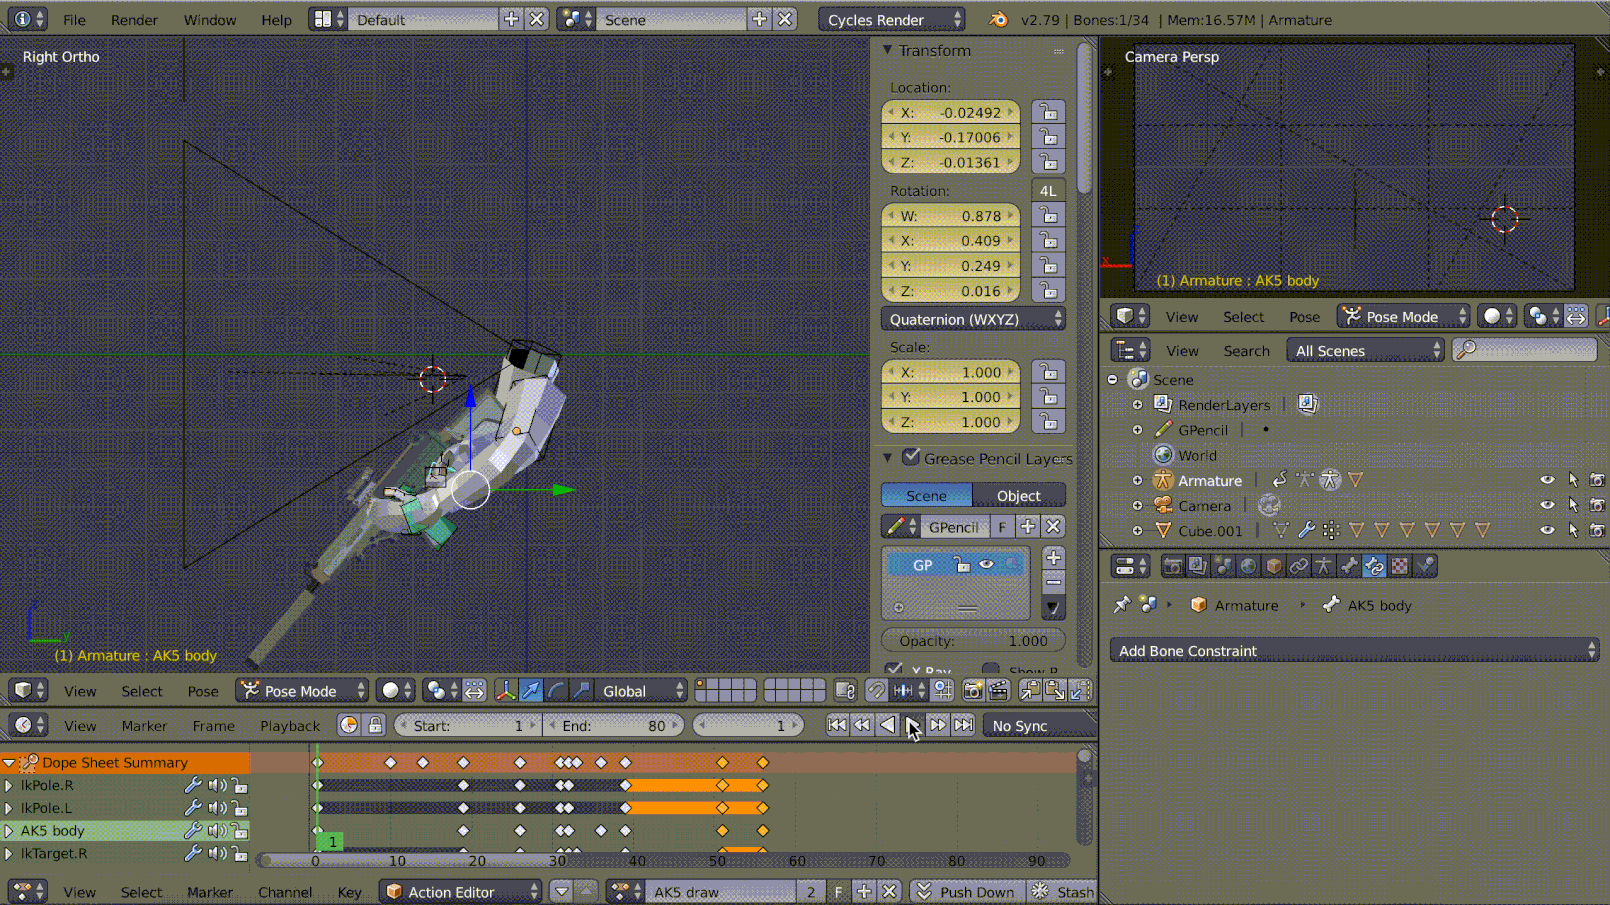Toggle visibility of the GP layer
The height and width of the screenshot is (905, 1610).
987,565
